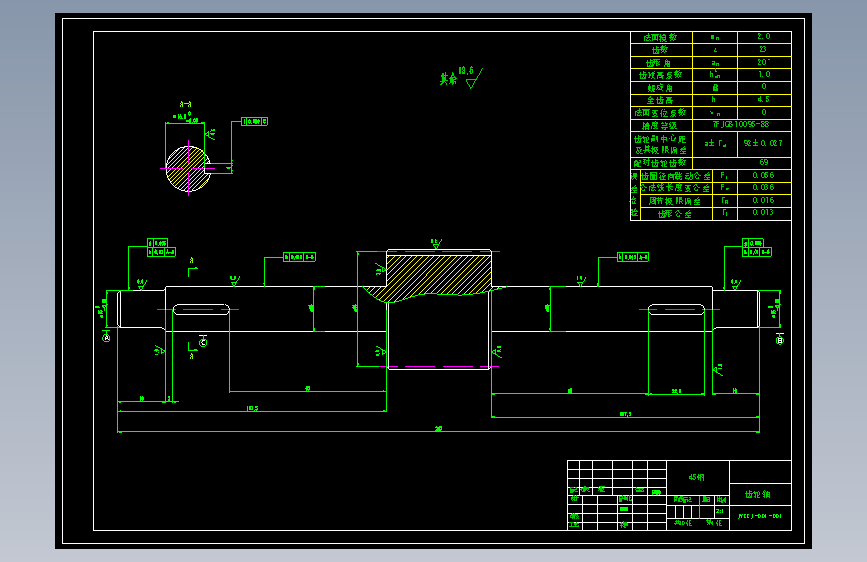Image resolution: width=867 pixels, height=562 pixels.
Task: Select the 齿顶高系数 label cell
Action: point(661,75)
